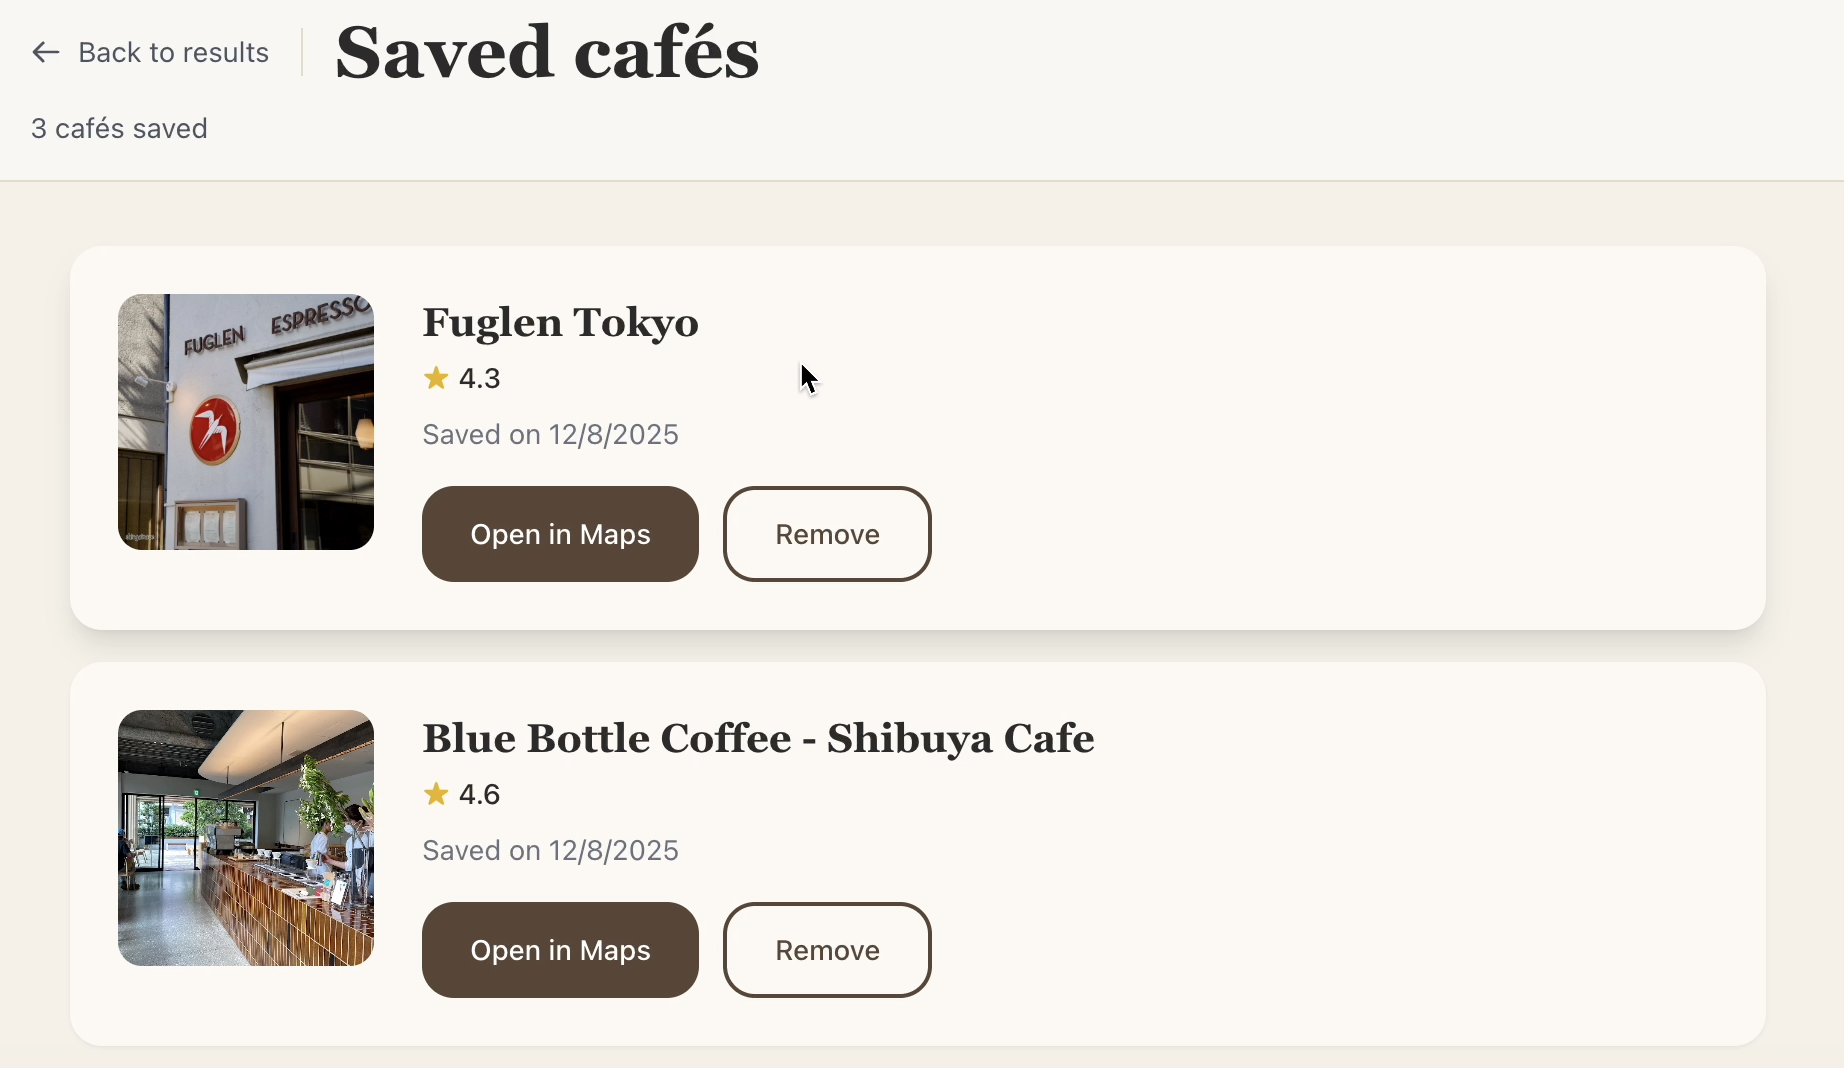Remove Fuglen Tokyo from saved cafés

click(x=826, y=534)
